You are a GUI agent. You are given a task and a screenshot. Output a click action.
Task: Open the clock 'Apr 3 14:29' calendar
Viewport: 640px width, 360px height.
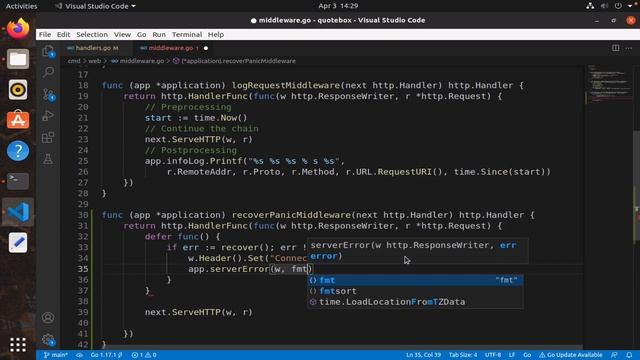pyautogui.click(x=338, y=6)
